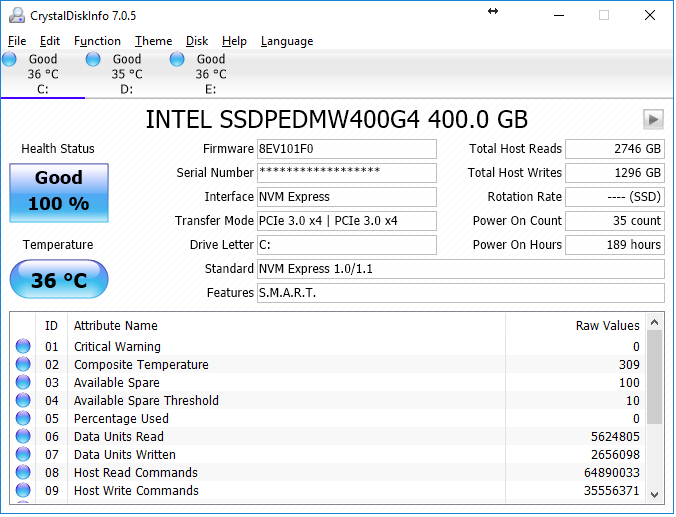Click the Attribute Name column header
676x517 pixels.
point(286,326)
